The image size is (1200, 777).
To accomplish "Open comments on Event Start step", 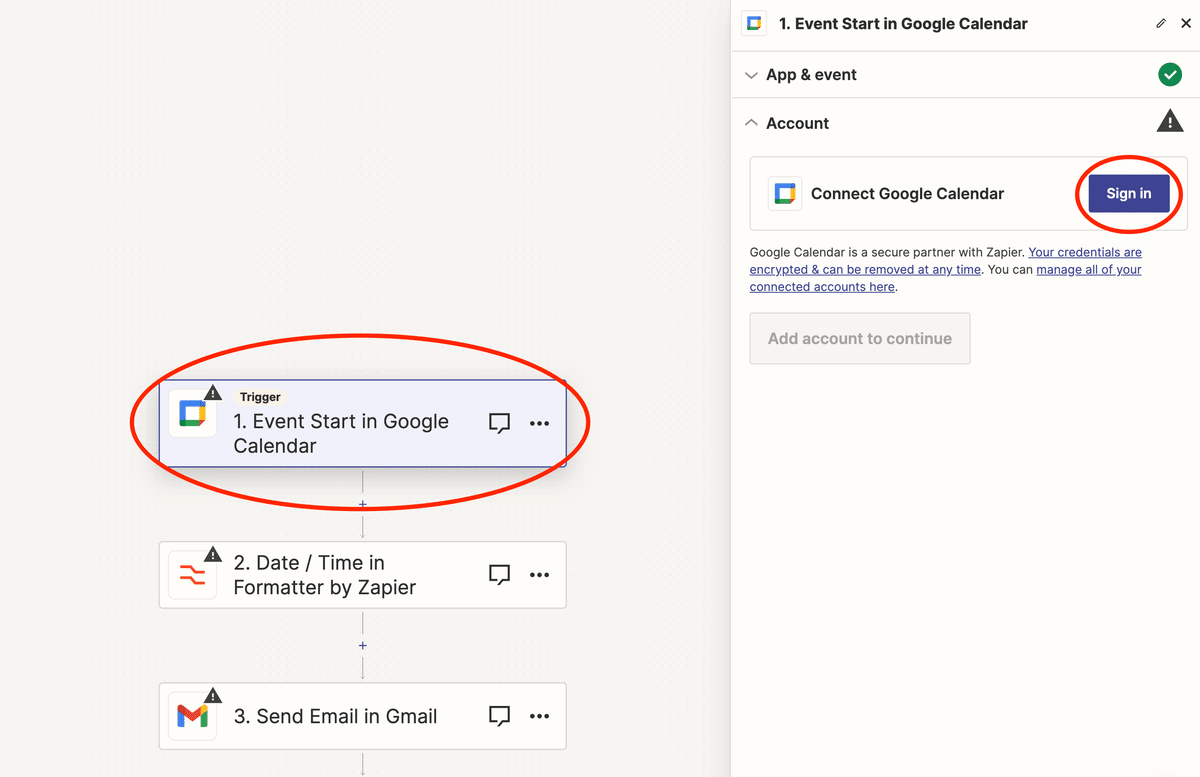I will click(x=499, y=424).
